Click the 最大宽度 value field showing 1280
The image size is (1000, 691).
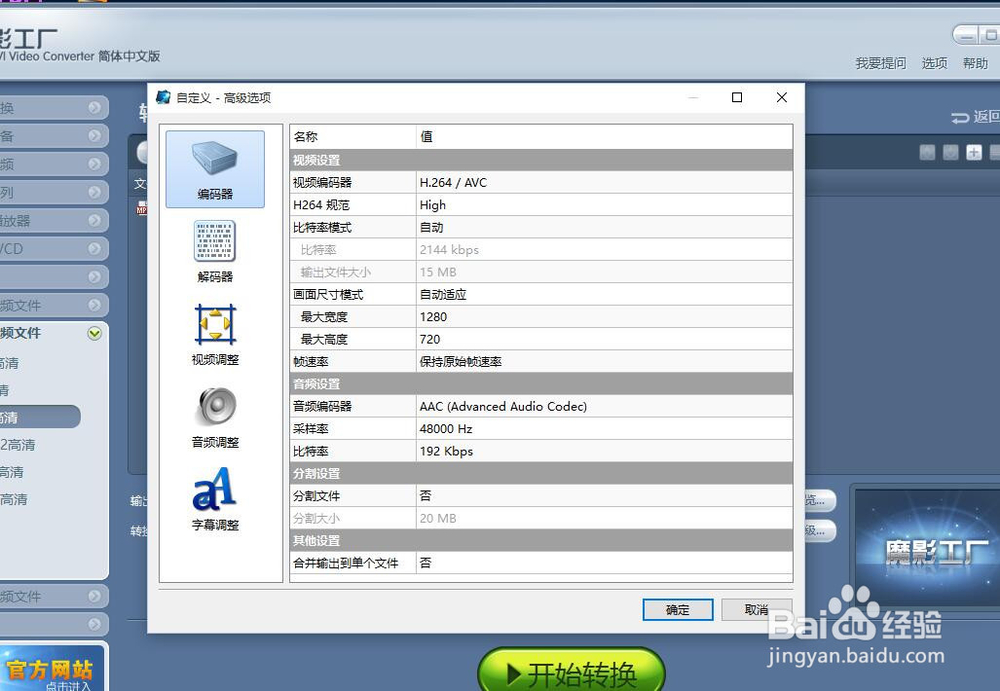tap(500, 316)
